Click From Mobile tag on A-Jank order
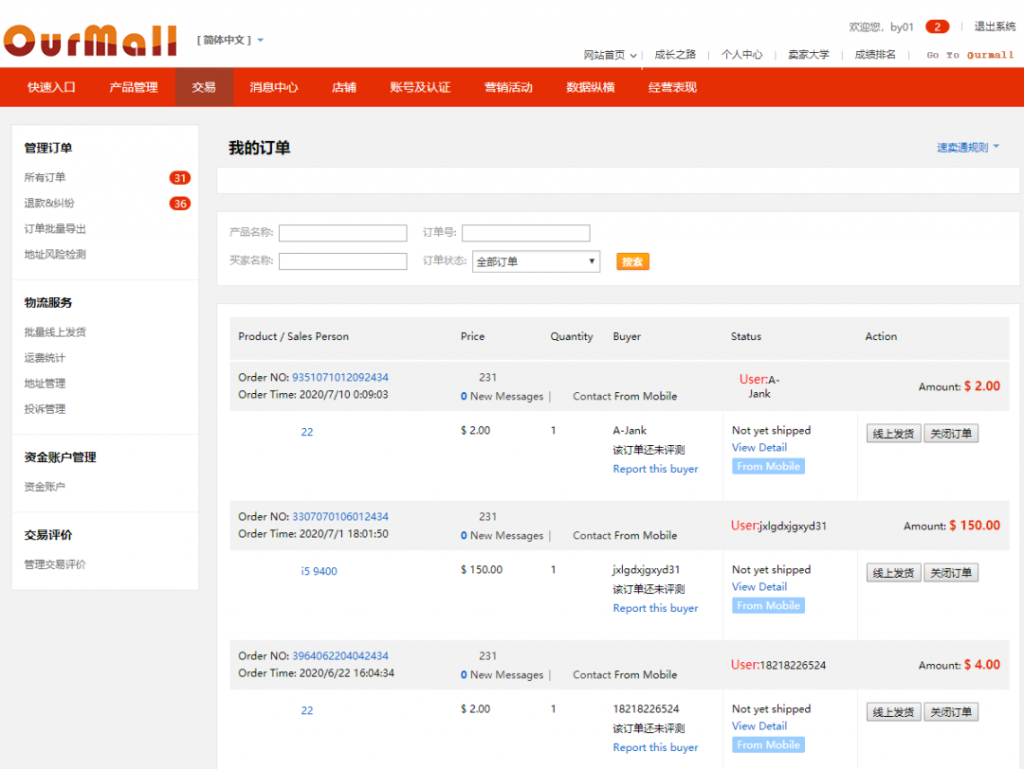1024x769 pixels. [768, 466]
